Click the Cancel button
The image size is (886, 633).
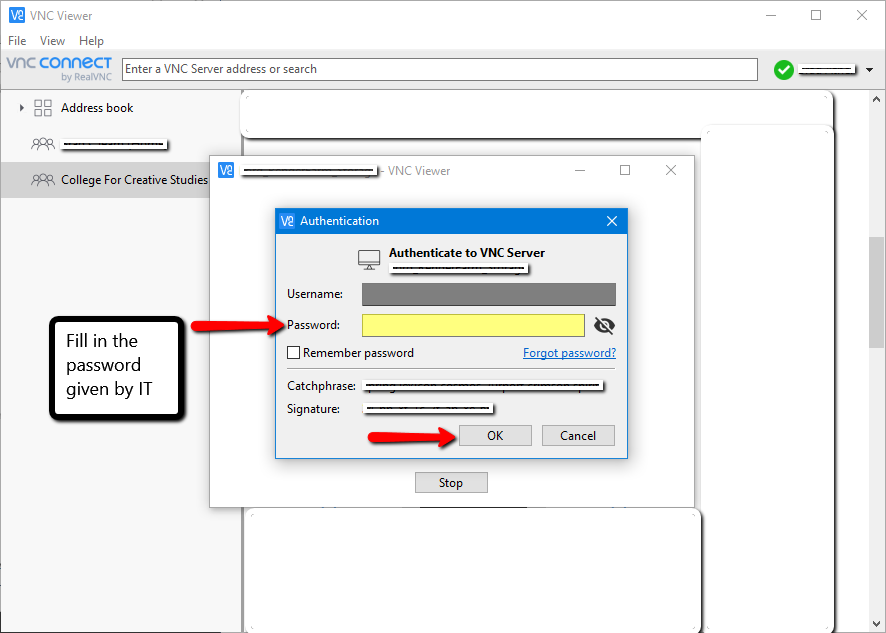pyautogui.click(x=578, y=436)
